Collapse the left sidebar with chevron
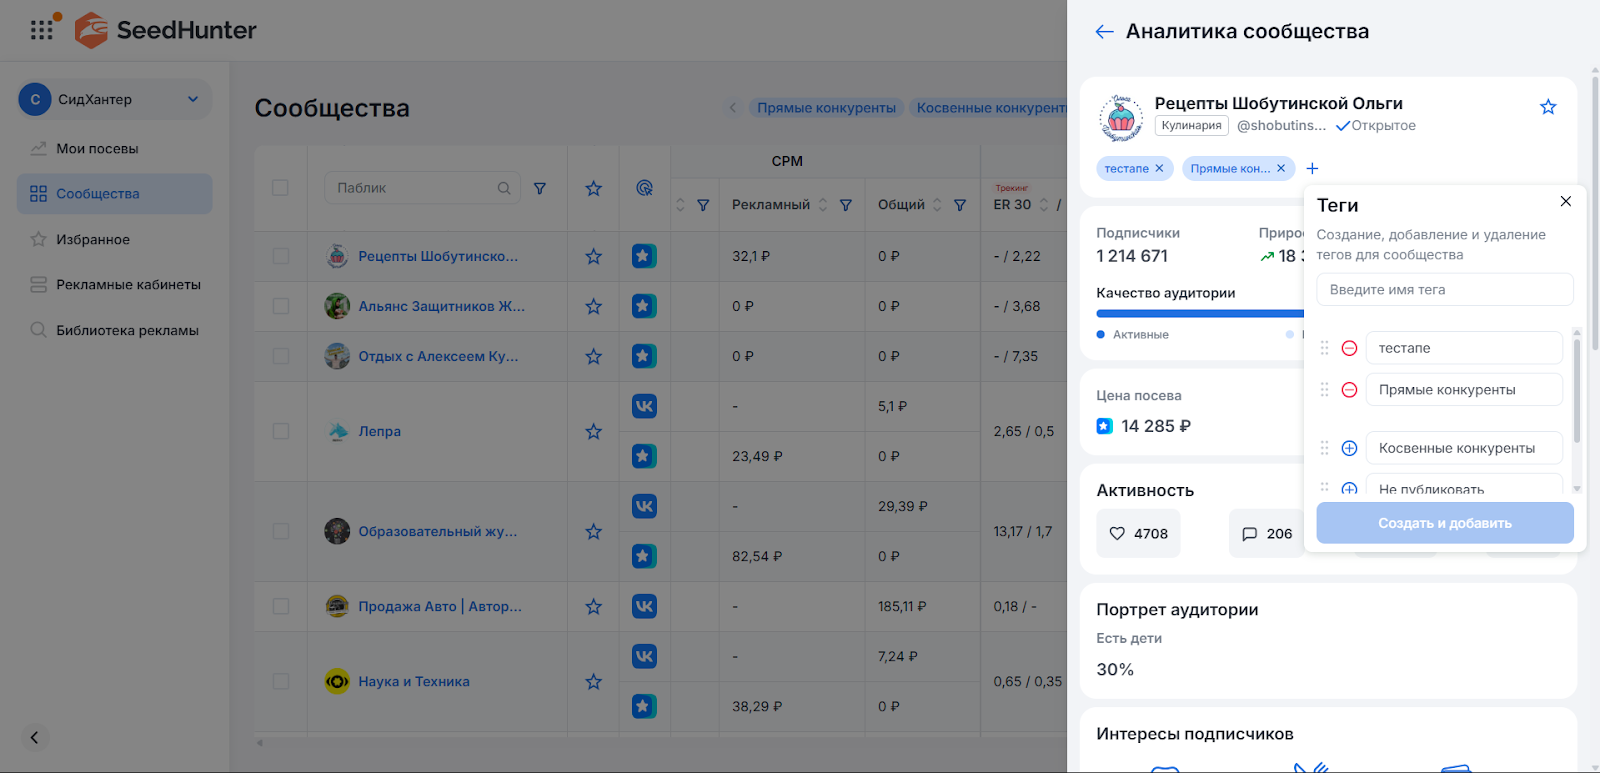The image size is (1600, 773). pyautogui.click(x=34, y=738)
